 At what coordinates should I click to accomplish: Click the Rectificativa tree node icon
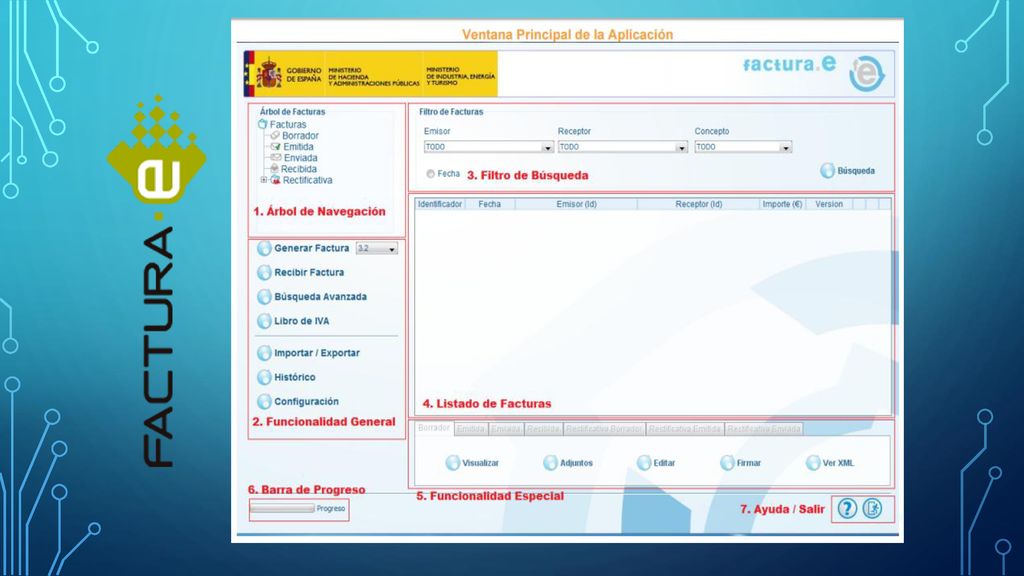[x=276, y=180]
